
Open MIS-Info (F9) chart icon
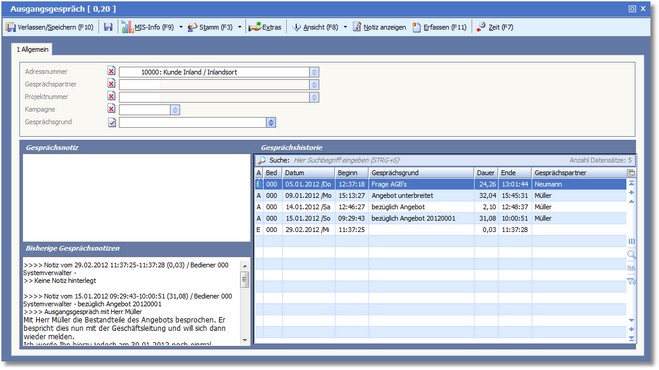click(127, 27)
